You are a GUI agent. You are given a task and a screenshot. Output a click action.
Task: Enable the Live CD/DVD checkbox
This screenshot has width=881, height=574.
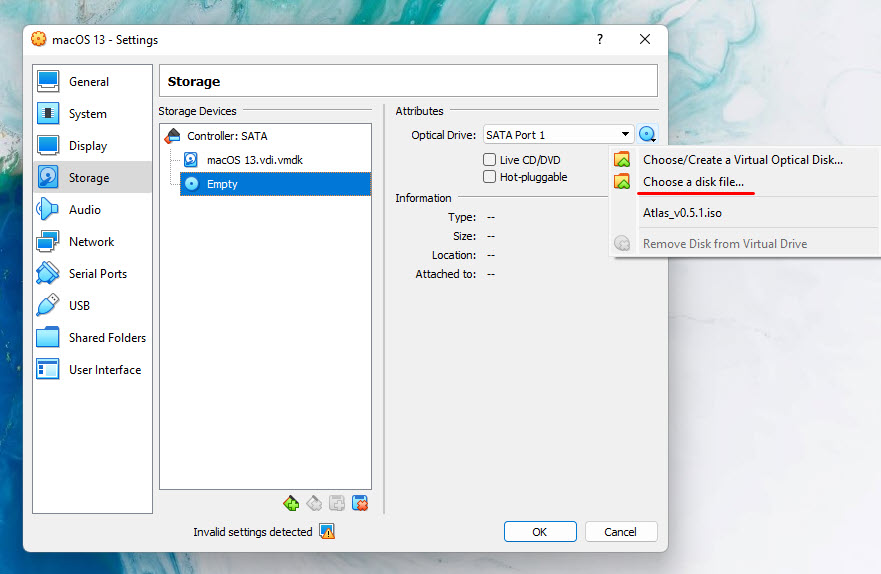pyautogui.click(x=489, y=160)
